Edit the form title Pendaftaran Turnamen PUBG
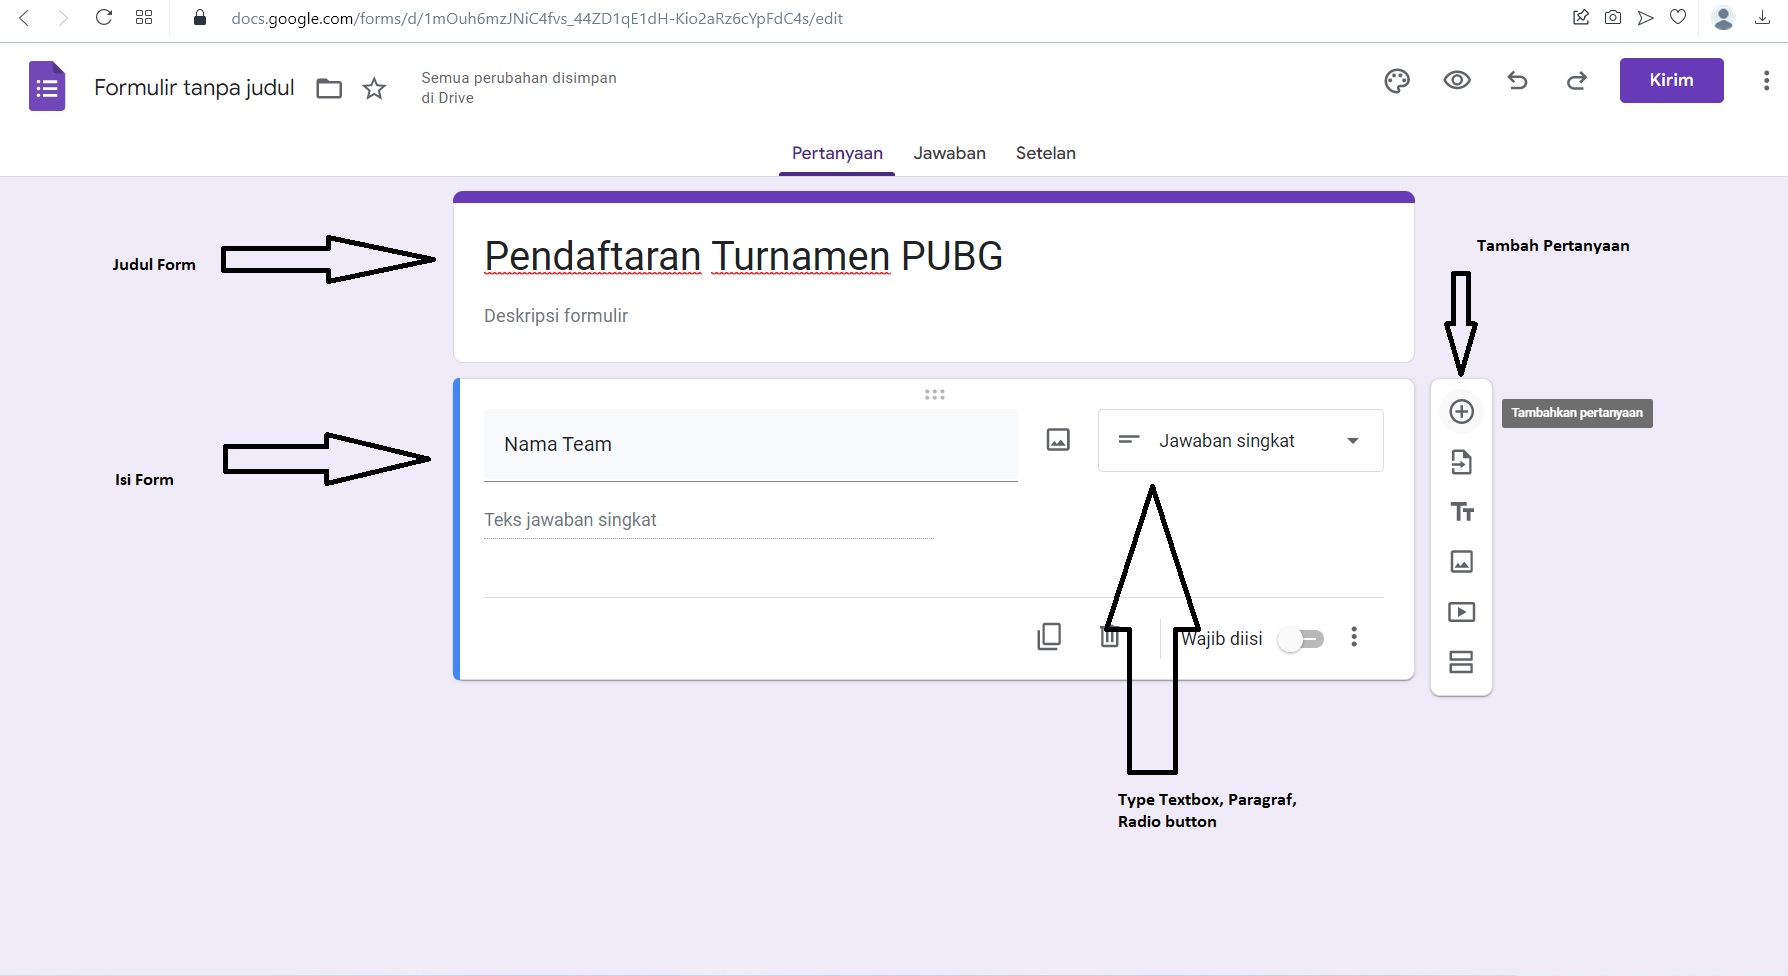 pos(743,257)
